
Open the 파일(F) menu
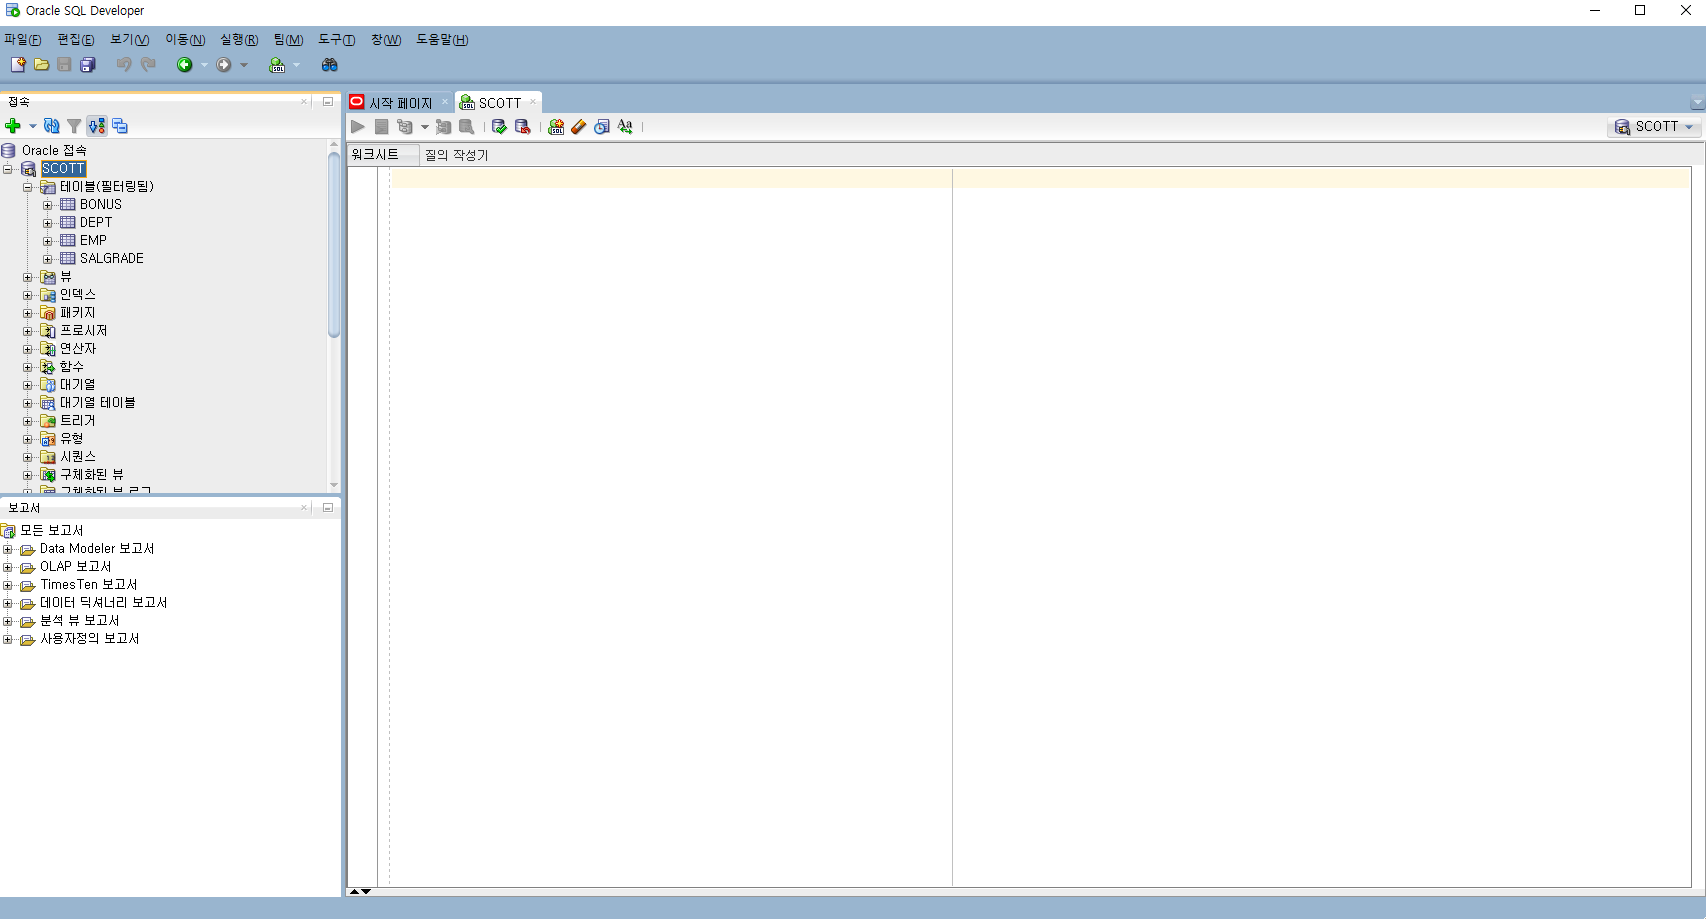tap(22, 40)
